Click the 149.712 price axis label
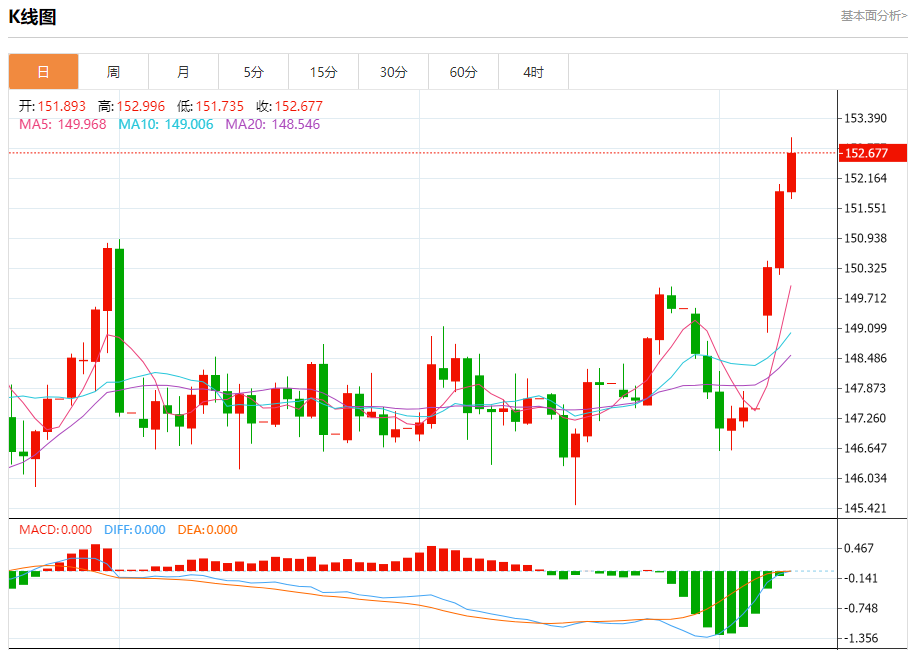Image resolution: width=913 pixels, height=650 pixels. point(865,298)
